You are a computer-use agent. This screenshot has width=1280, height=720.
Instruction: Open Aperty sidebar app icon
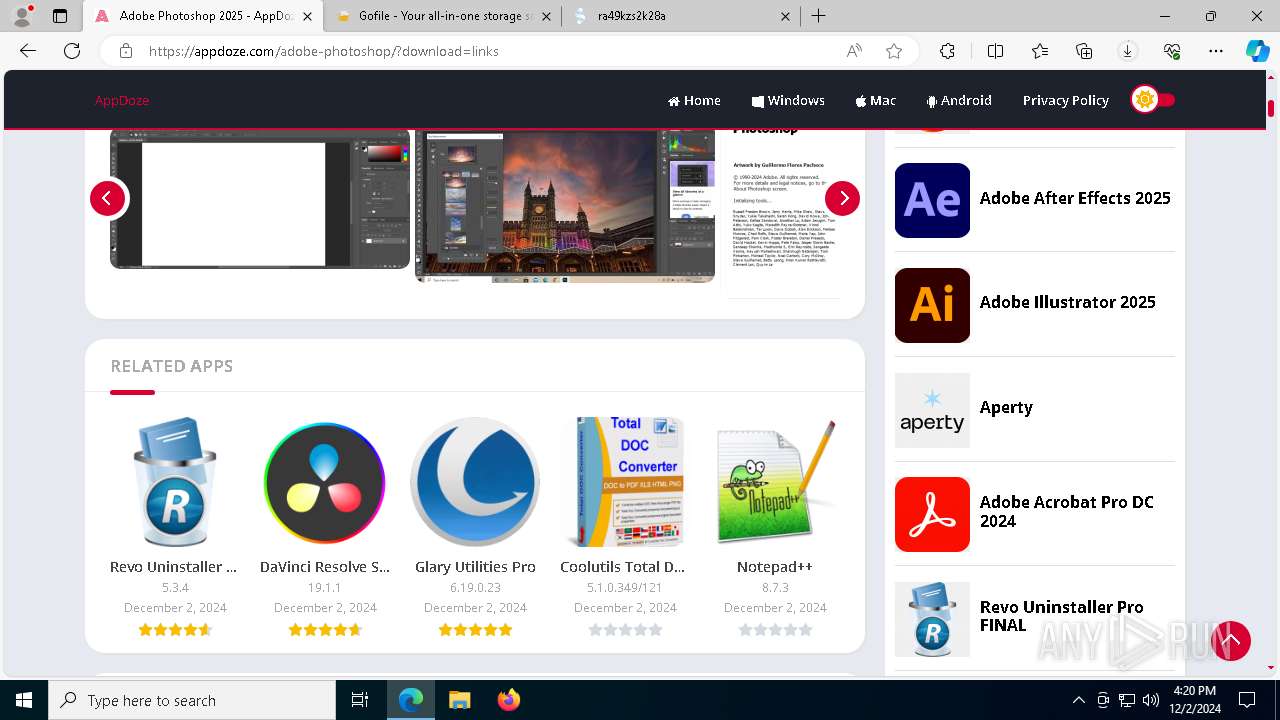[x=932, y=410]
